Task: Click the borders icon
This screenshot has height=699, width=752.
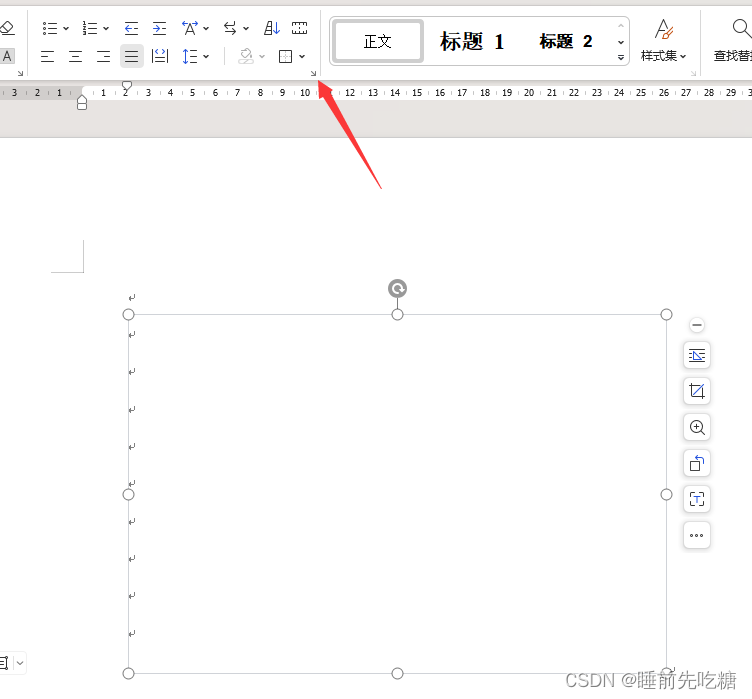Action: point(285,57)
